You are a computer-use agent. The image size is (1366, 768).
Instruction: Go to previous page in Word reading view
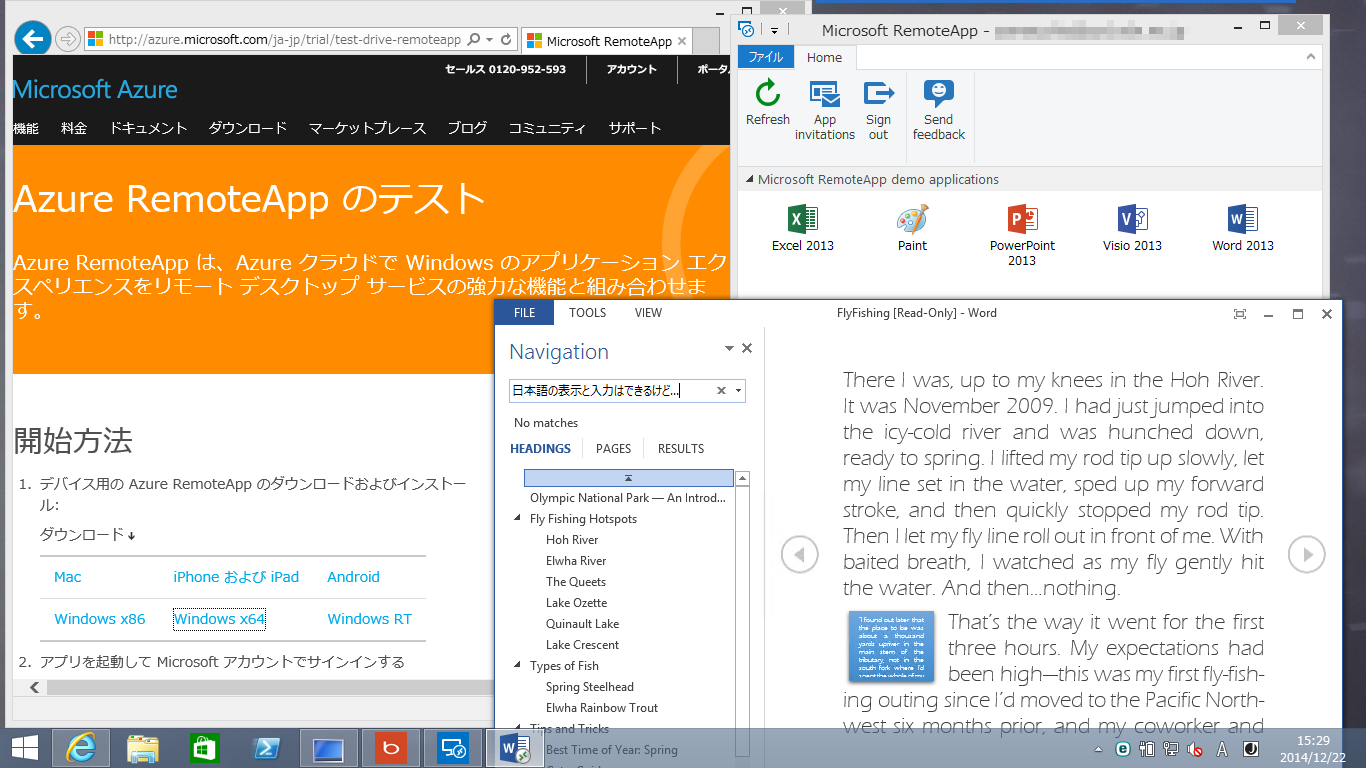[x=799, y=554]
